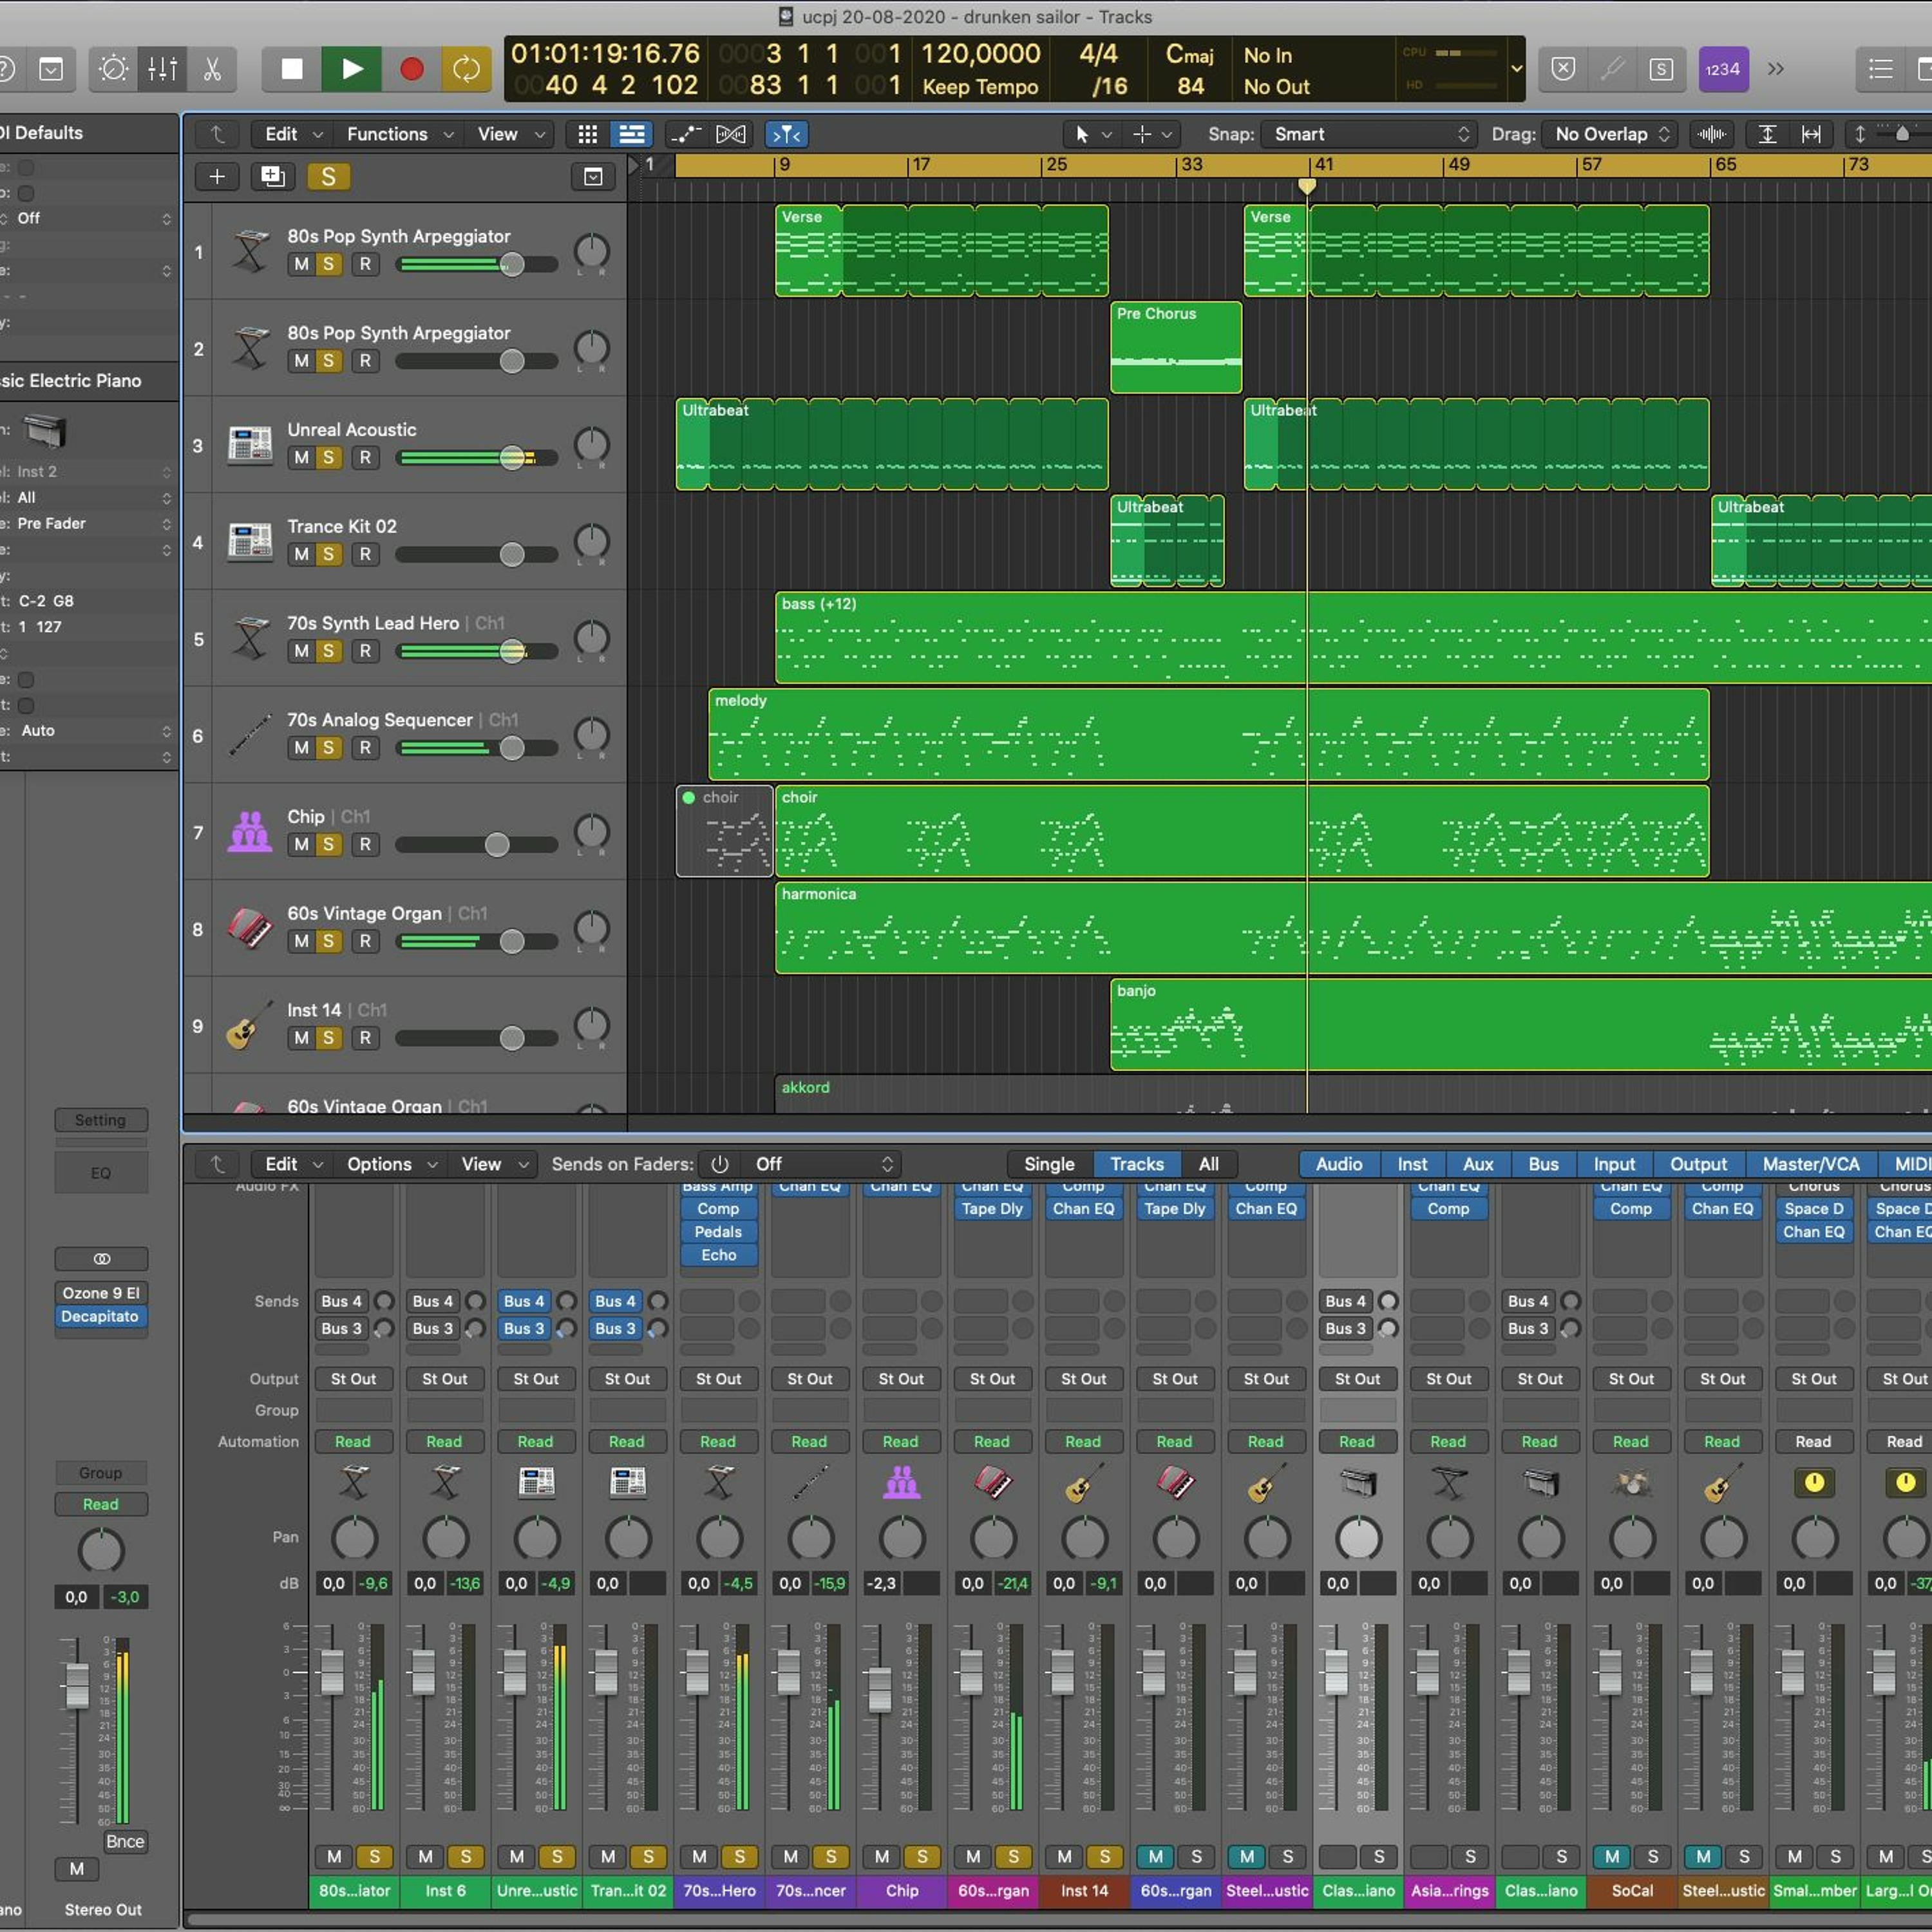Switch mixer view to All tab
This screenshot has width=1932, height=1932.
click(x=1208, y=1164)
